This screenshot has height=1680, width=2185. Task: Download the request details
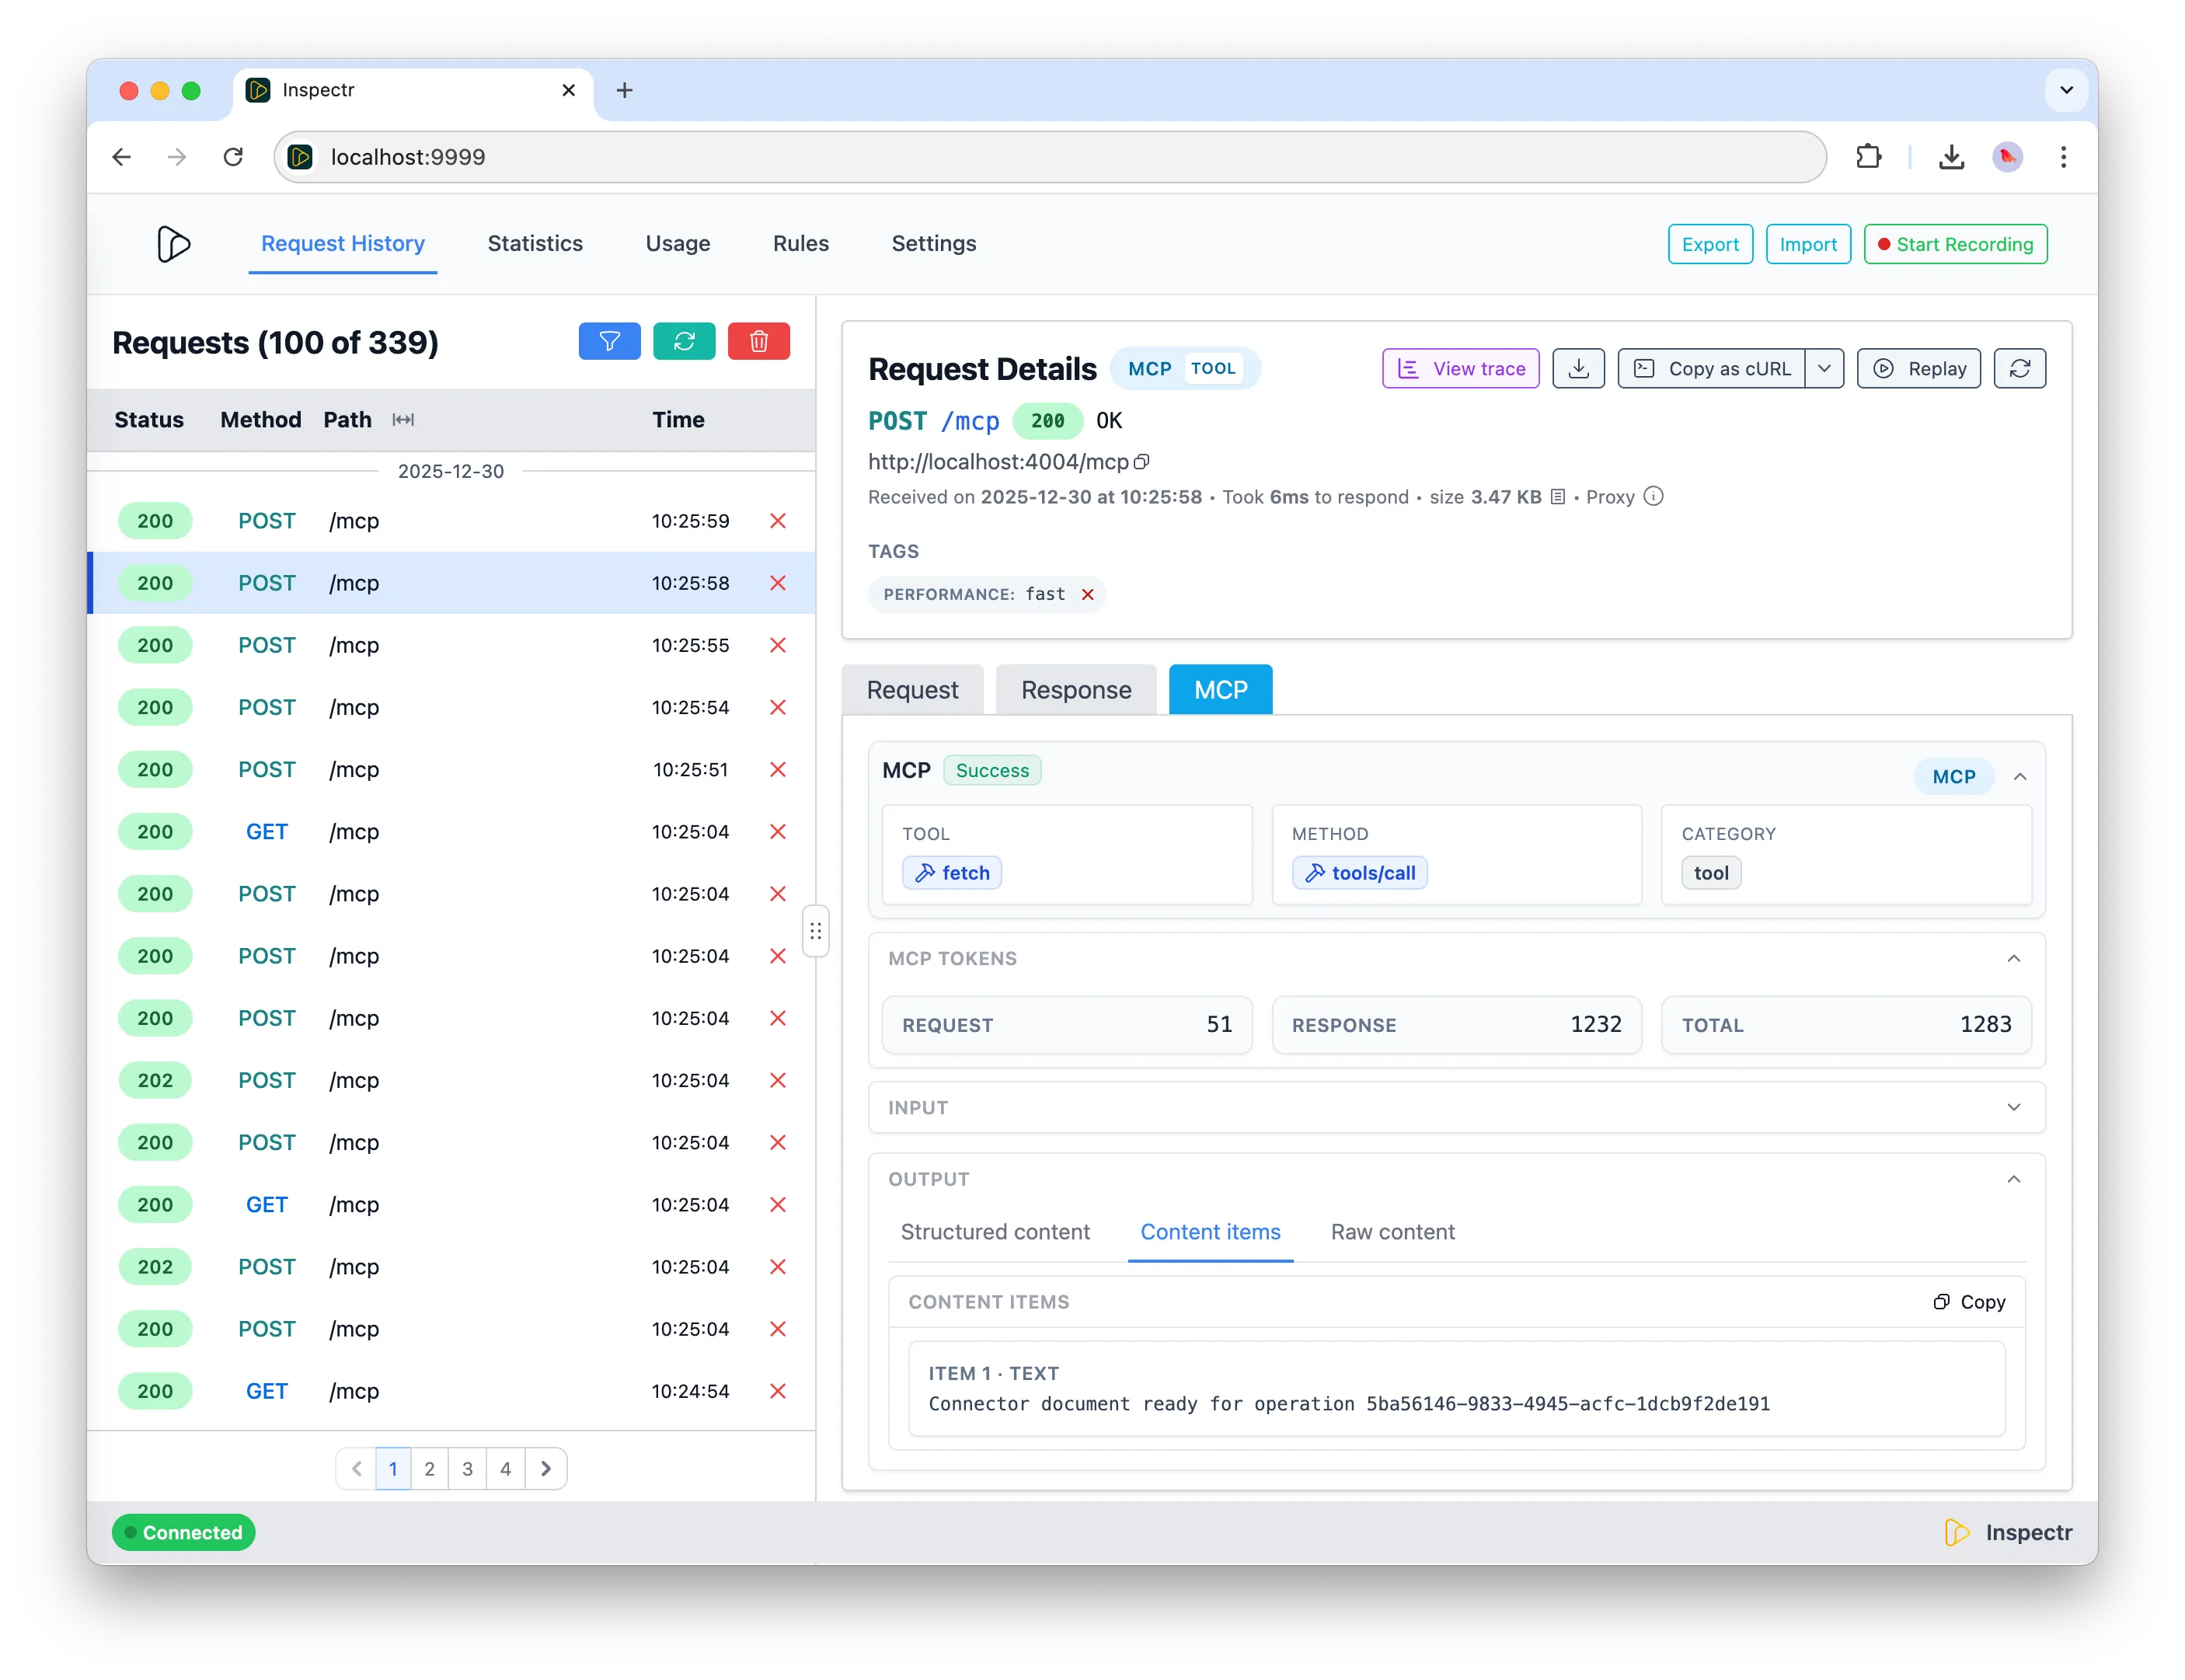click(1578, 368)
